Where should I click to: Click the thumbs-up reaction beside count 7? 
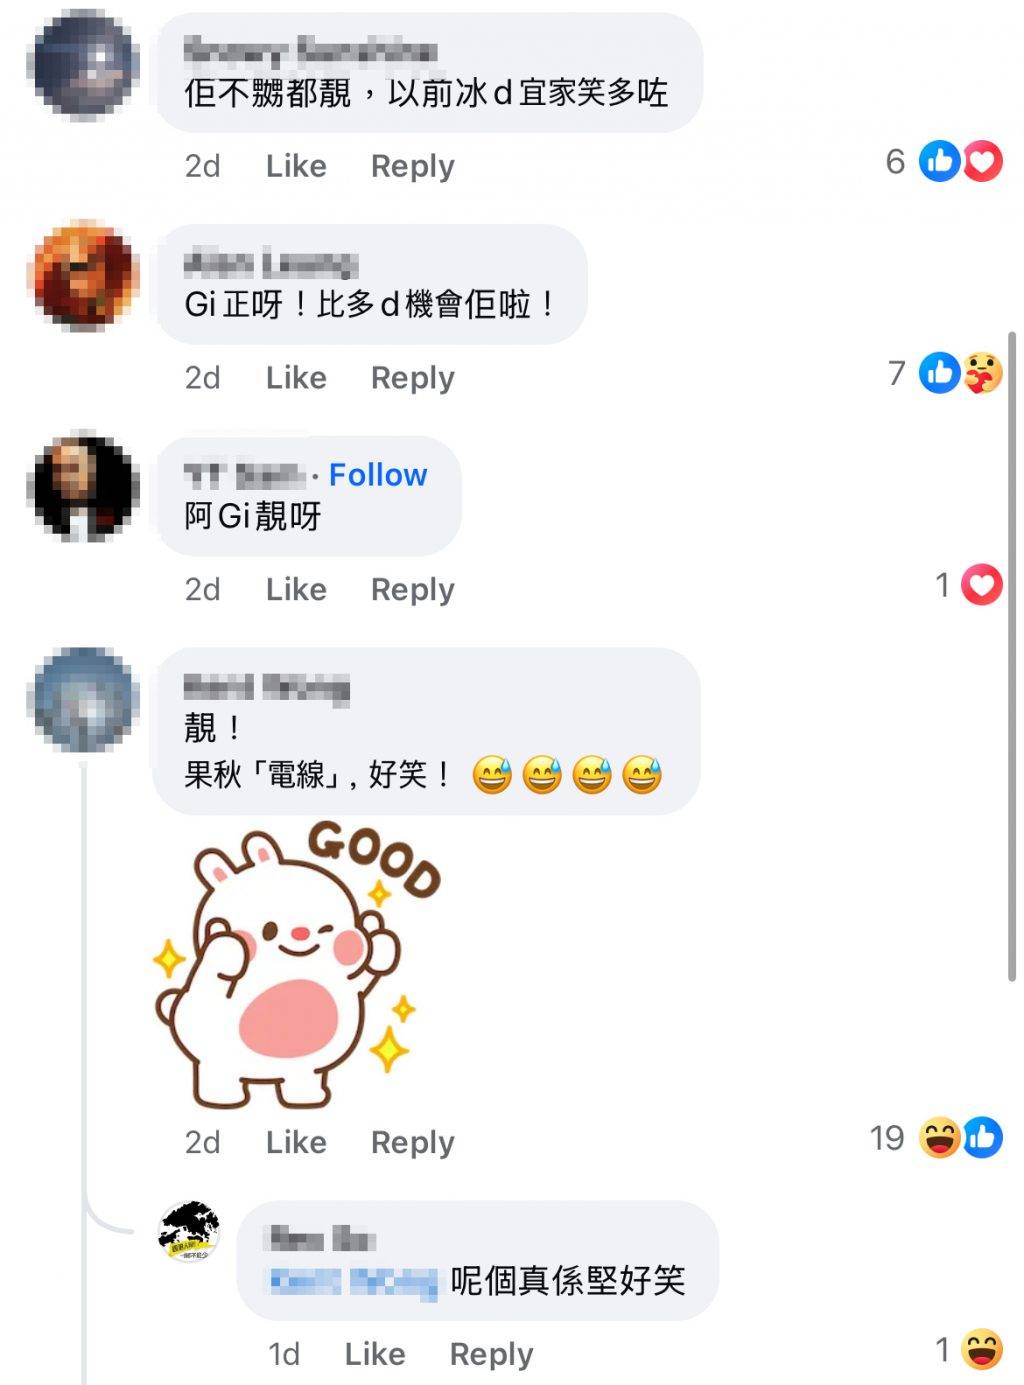pyautogui.click(x=940, y=373)
